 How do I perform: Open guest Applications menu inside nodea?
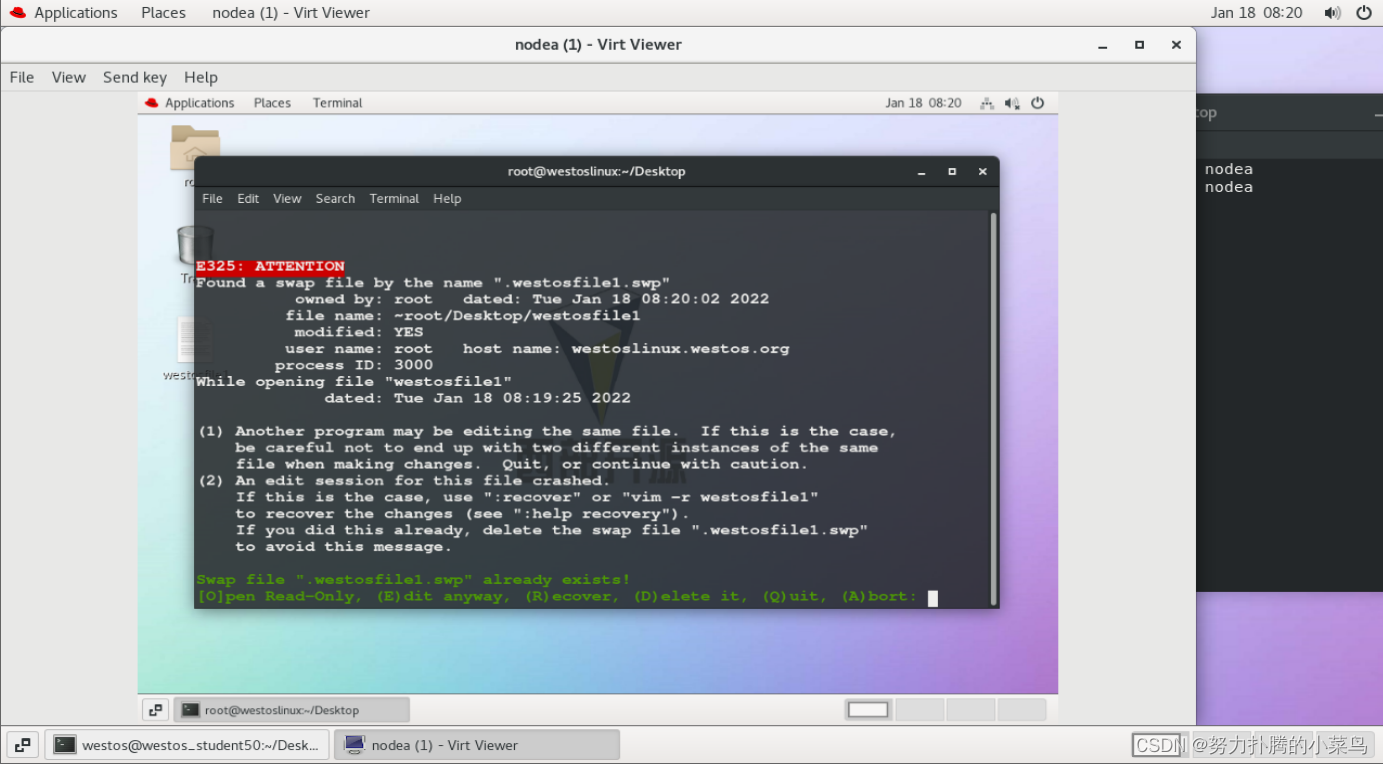189,103
